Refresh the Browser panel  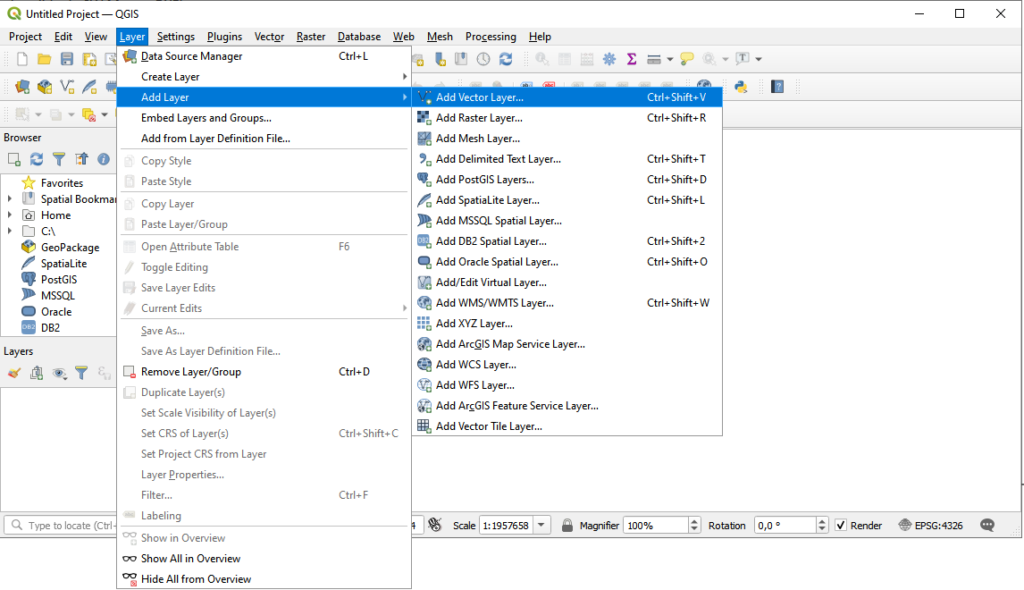pyautogui.click(x=37, y=159)
